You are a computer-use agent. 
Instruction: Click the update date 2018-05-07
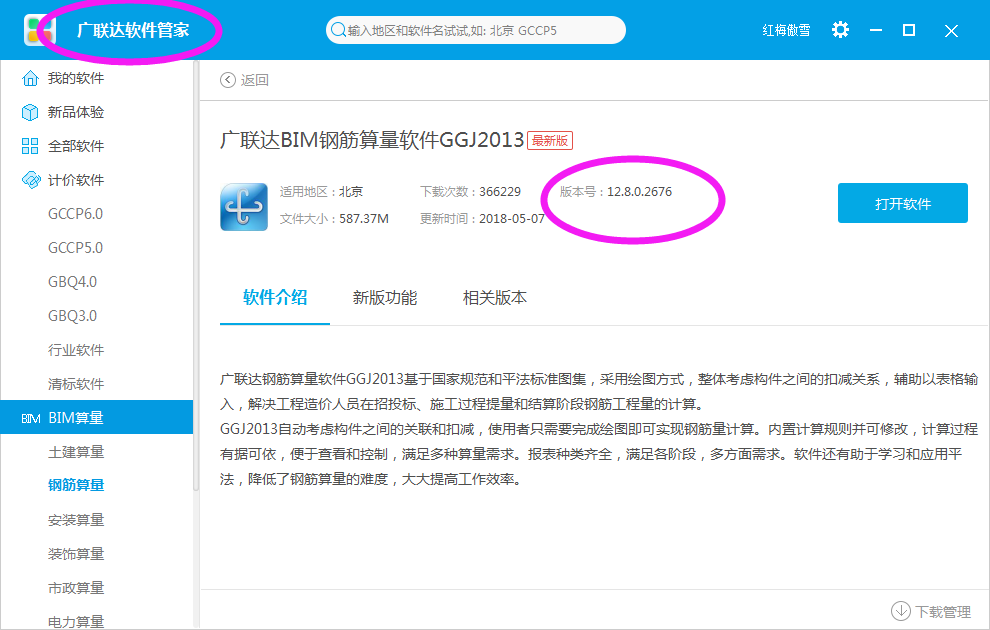(x=511, y=219)
